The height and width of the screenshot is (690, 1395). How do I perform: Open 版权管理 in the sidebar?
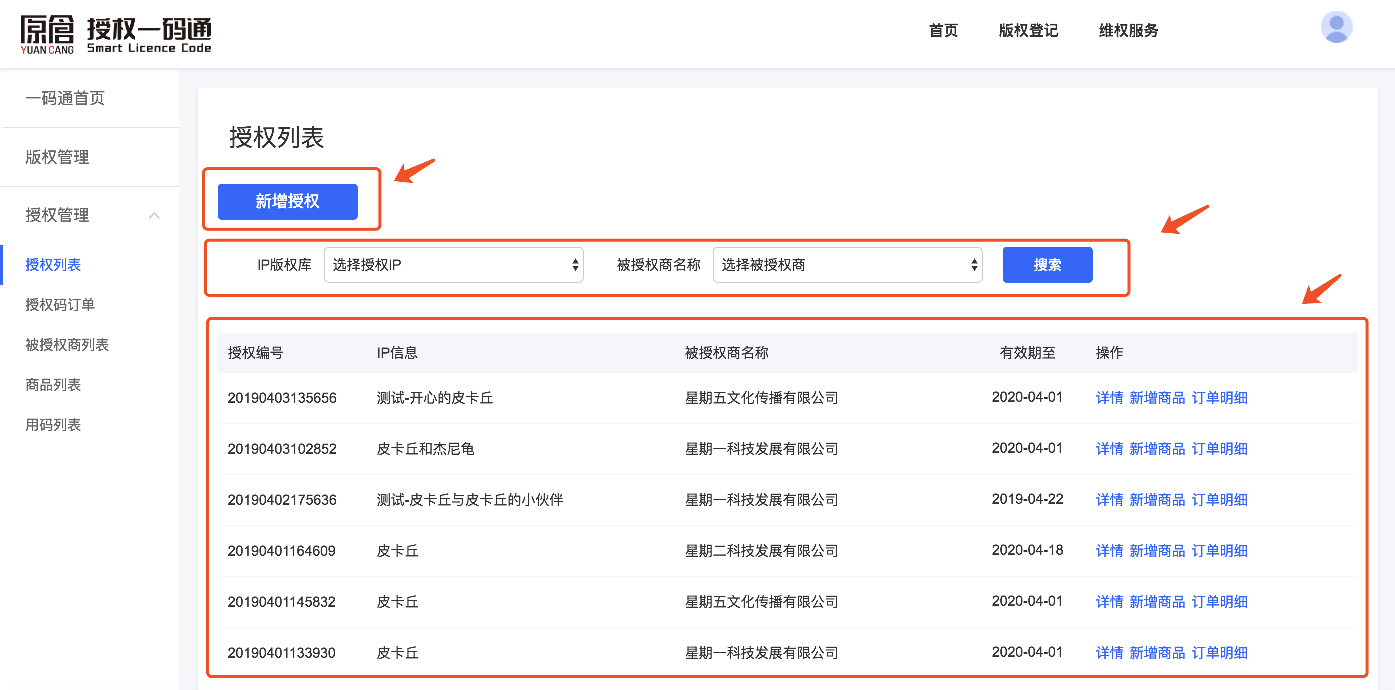57,157
